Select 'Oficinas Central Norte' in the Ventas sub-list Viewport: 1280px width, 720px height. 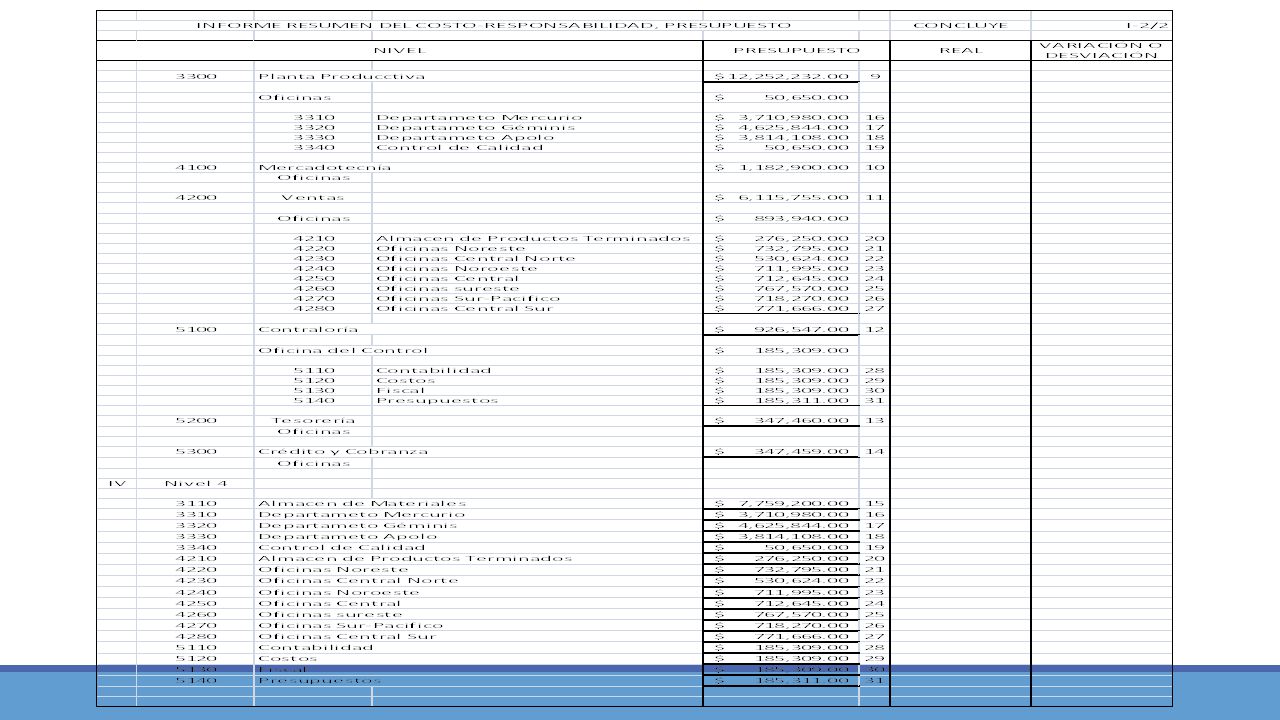coord(475,258)
